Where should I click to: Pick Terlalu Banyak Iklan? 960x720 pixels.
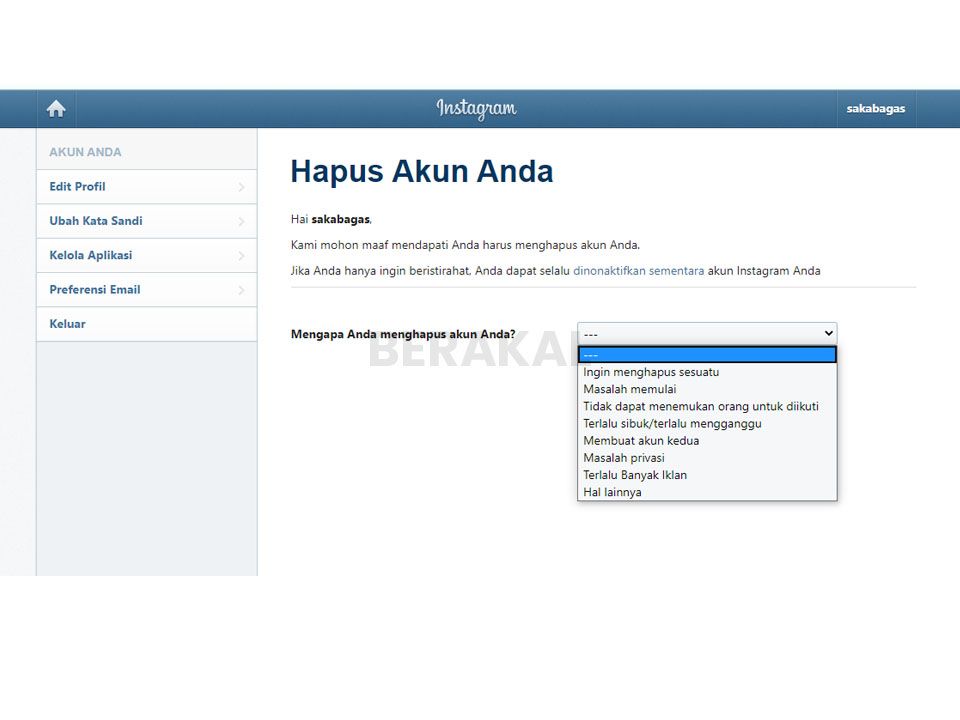click(707, 474)
